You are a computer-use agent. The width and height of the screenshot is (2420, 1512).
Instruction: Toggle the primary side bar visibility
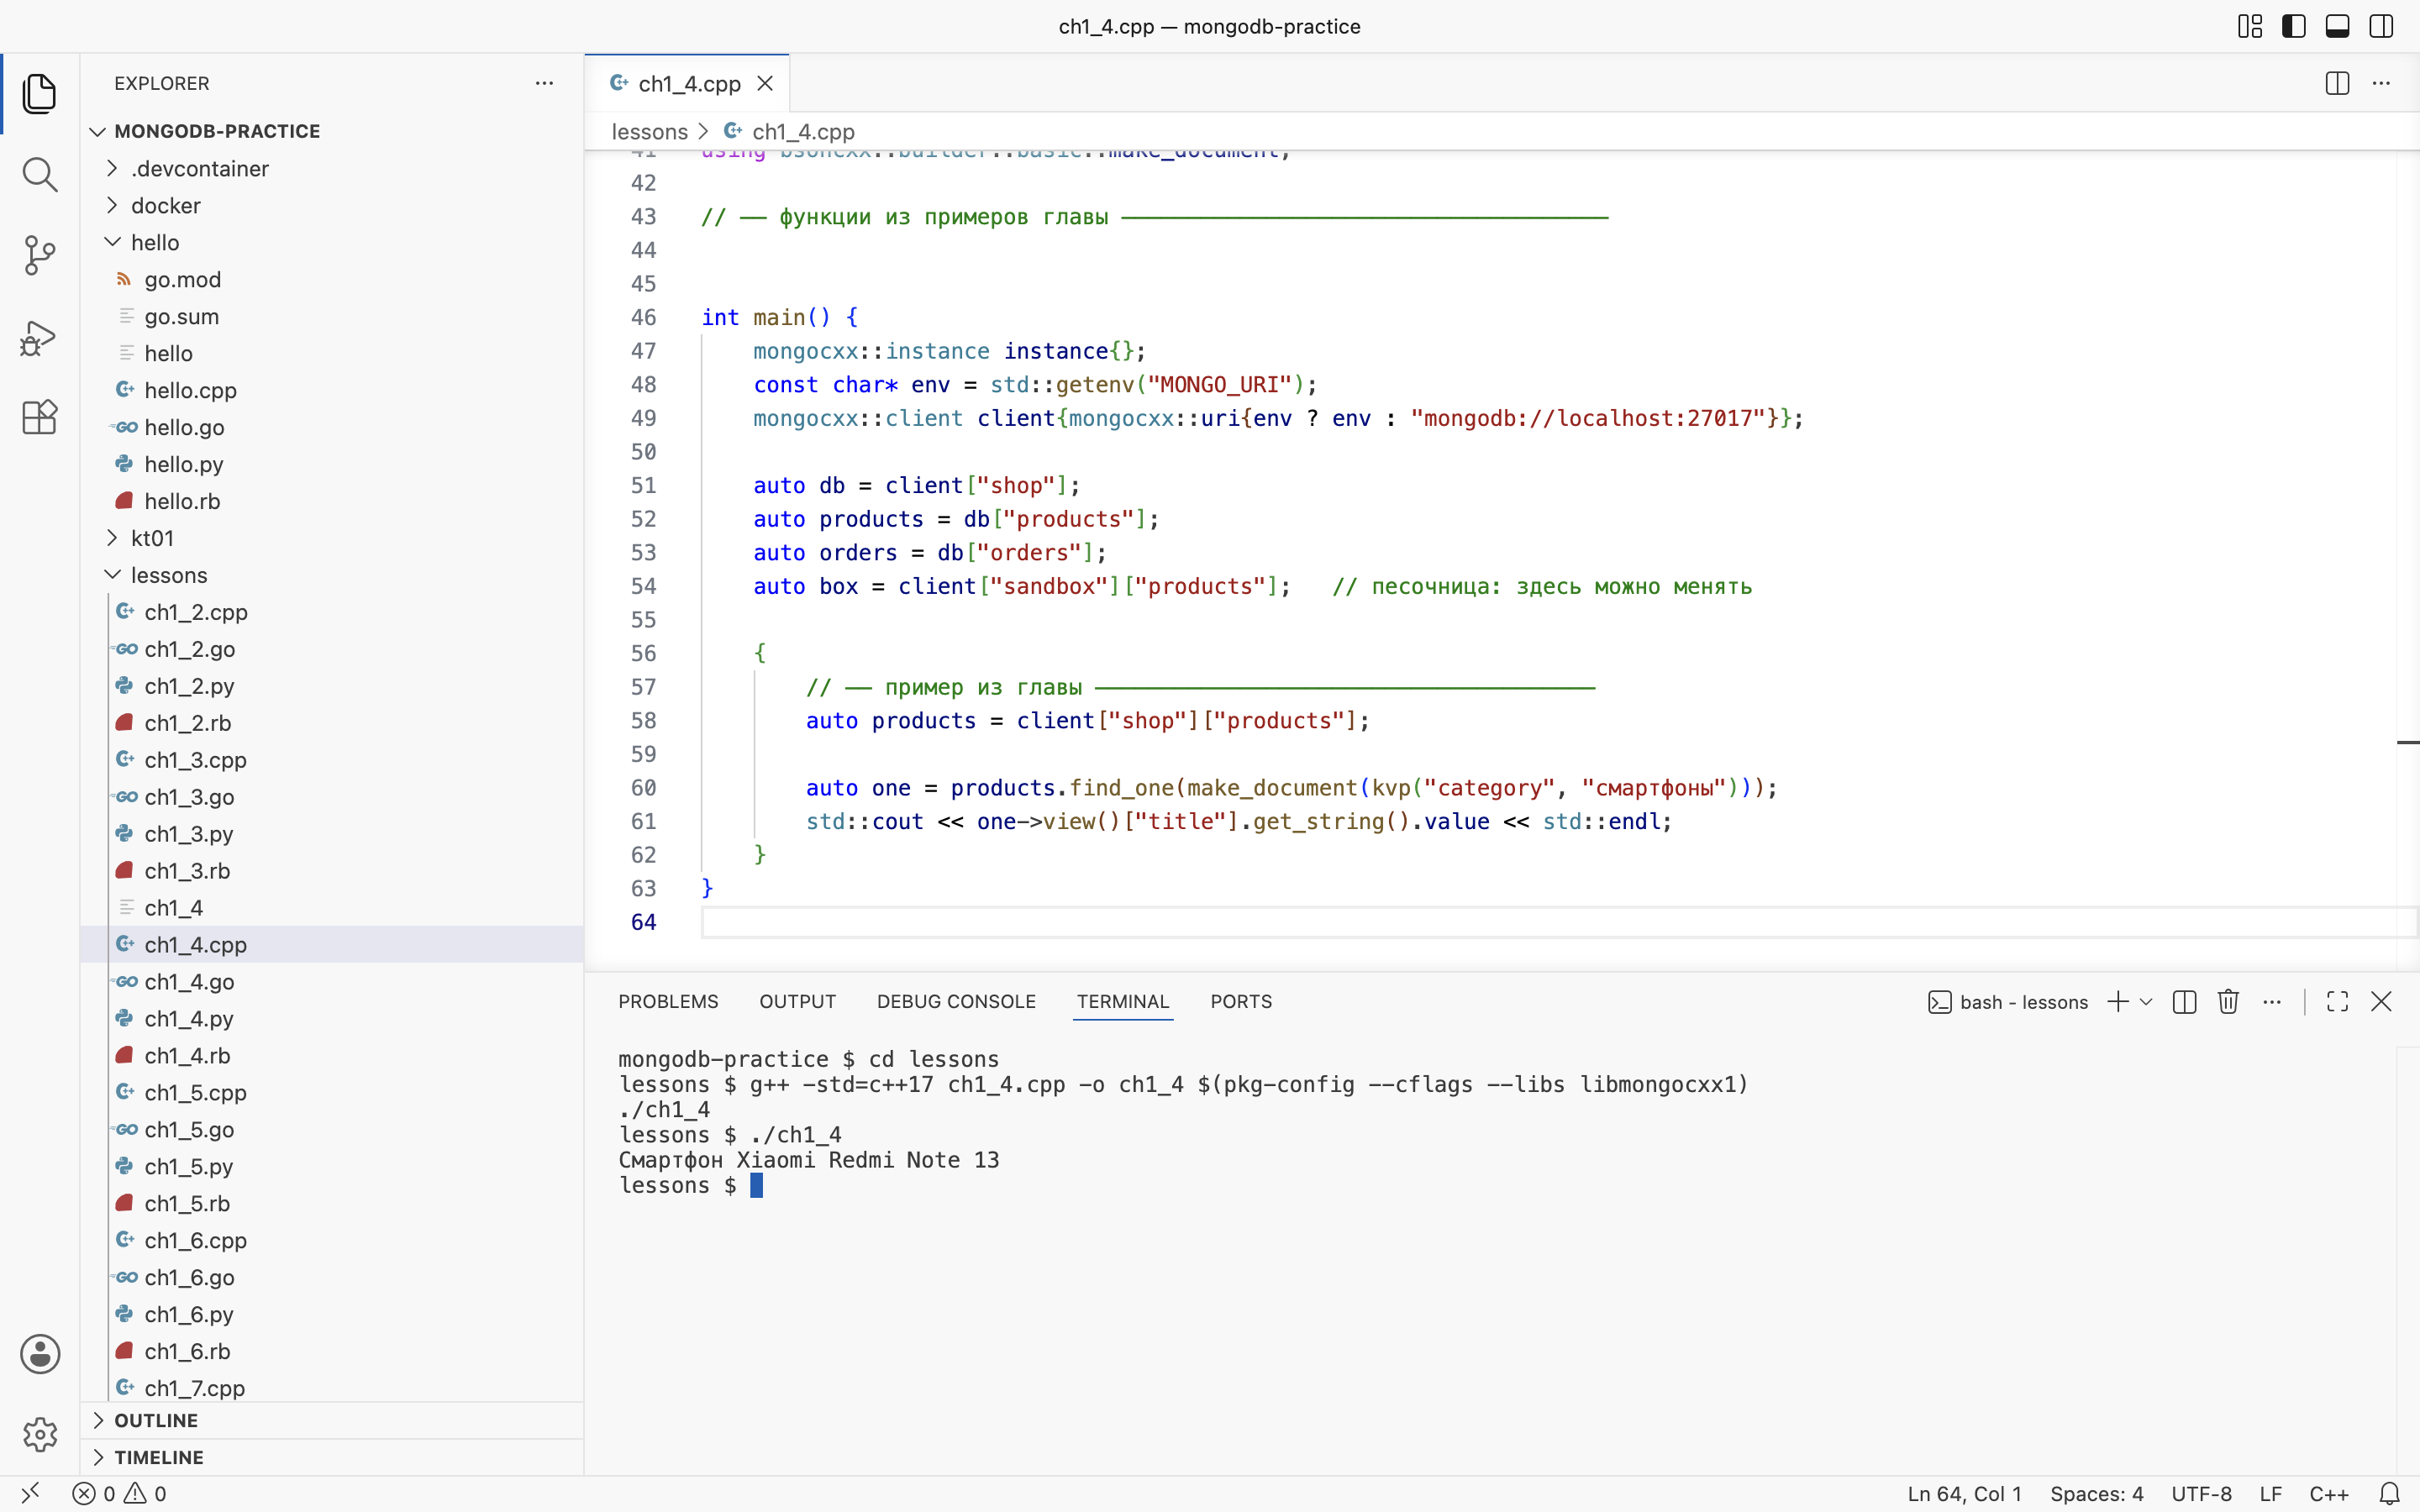(2294, 26)
